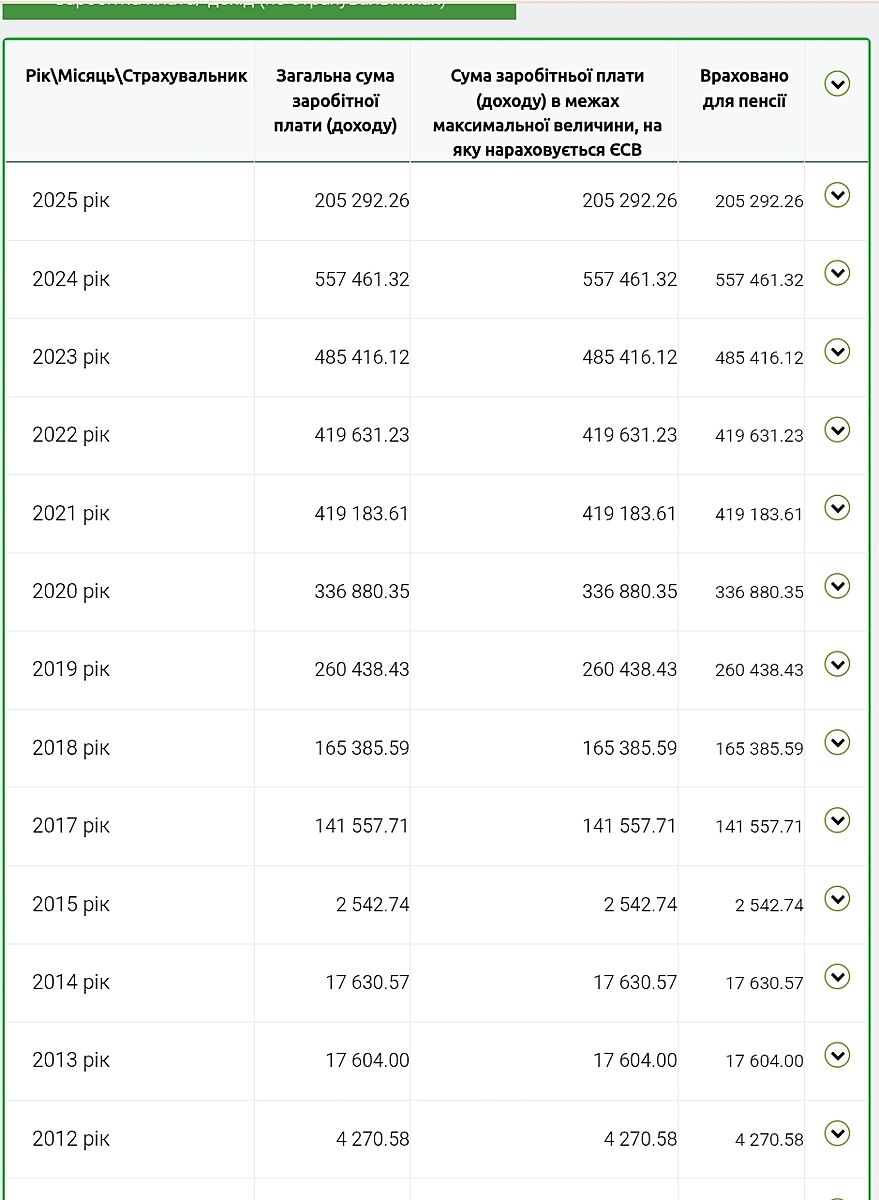879x1200 pixels.
Task: Expand all rows using header chevron
Action: tap(837, 84)
